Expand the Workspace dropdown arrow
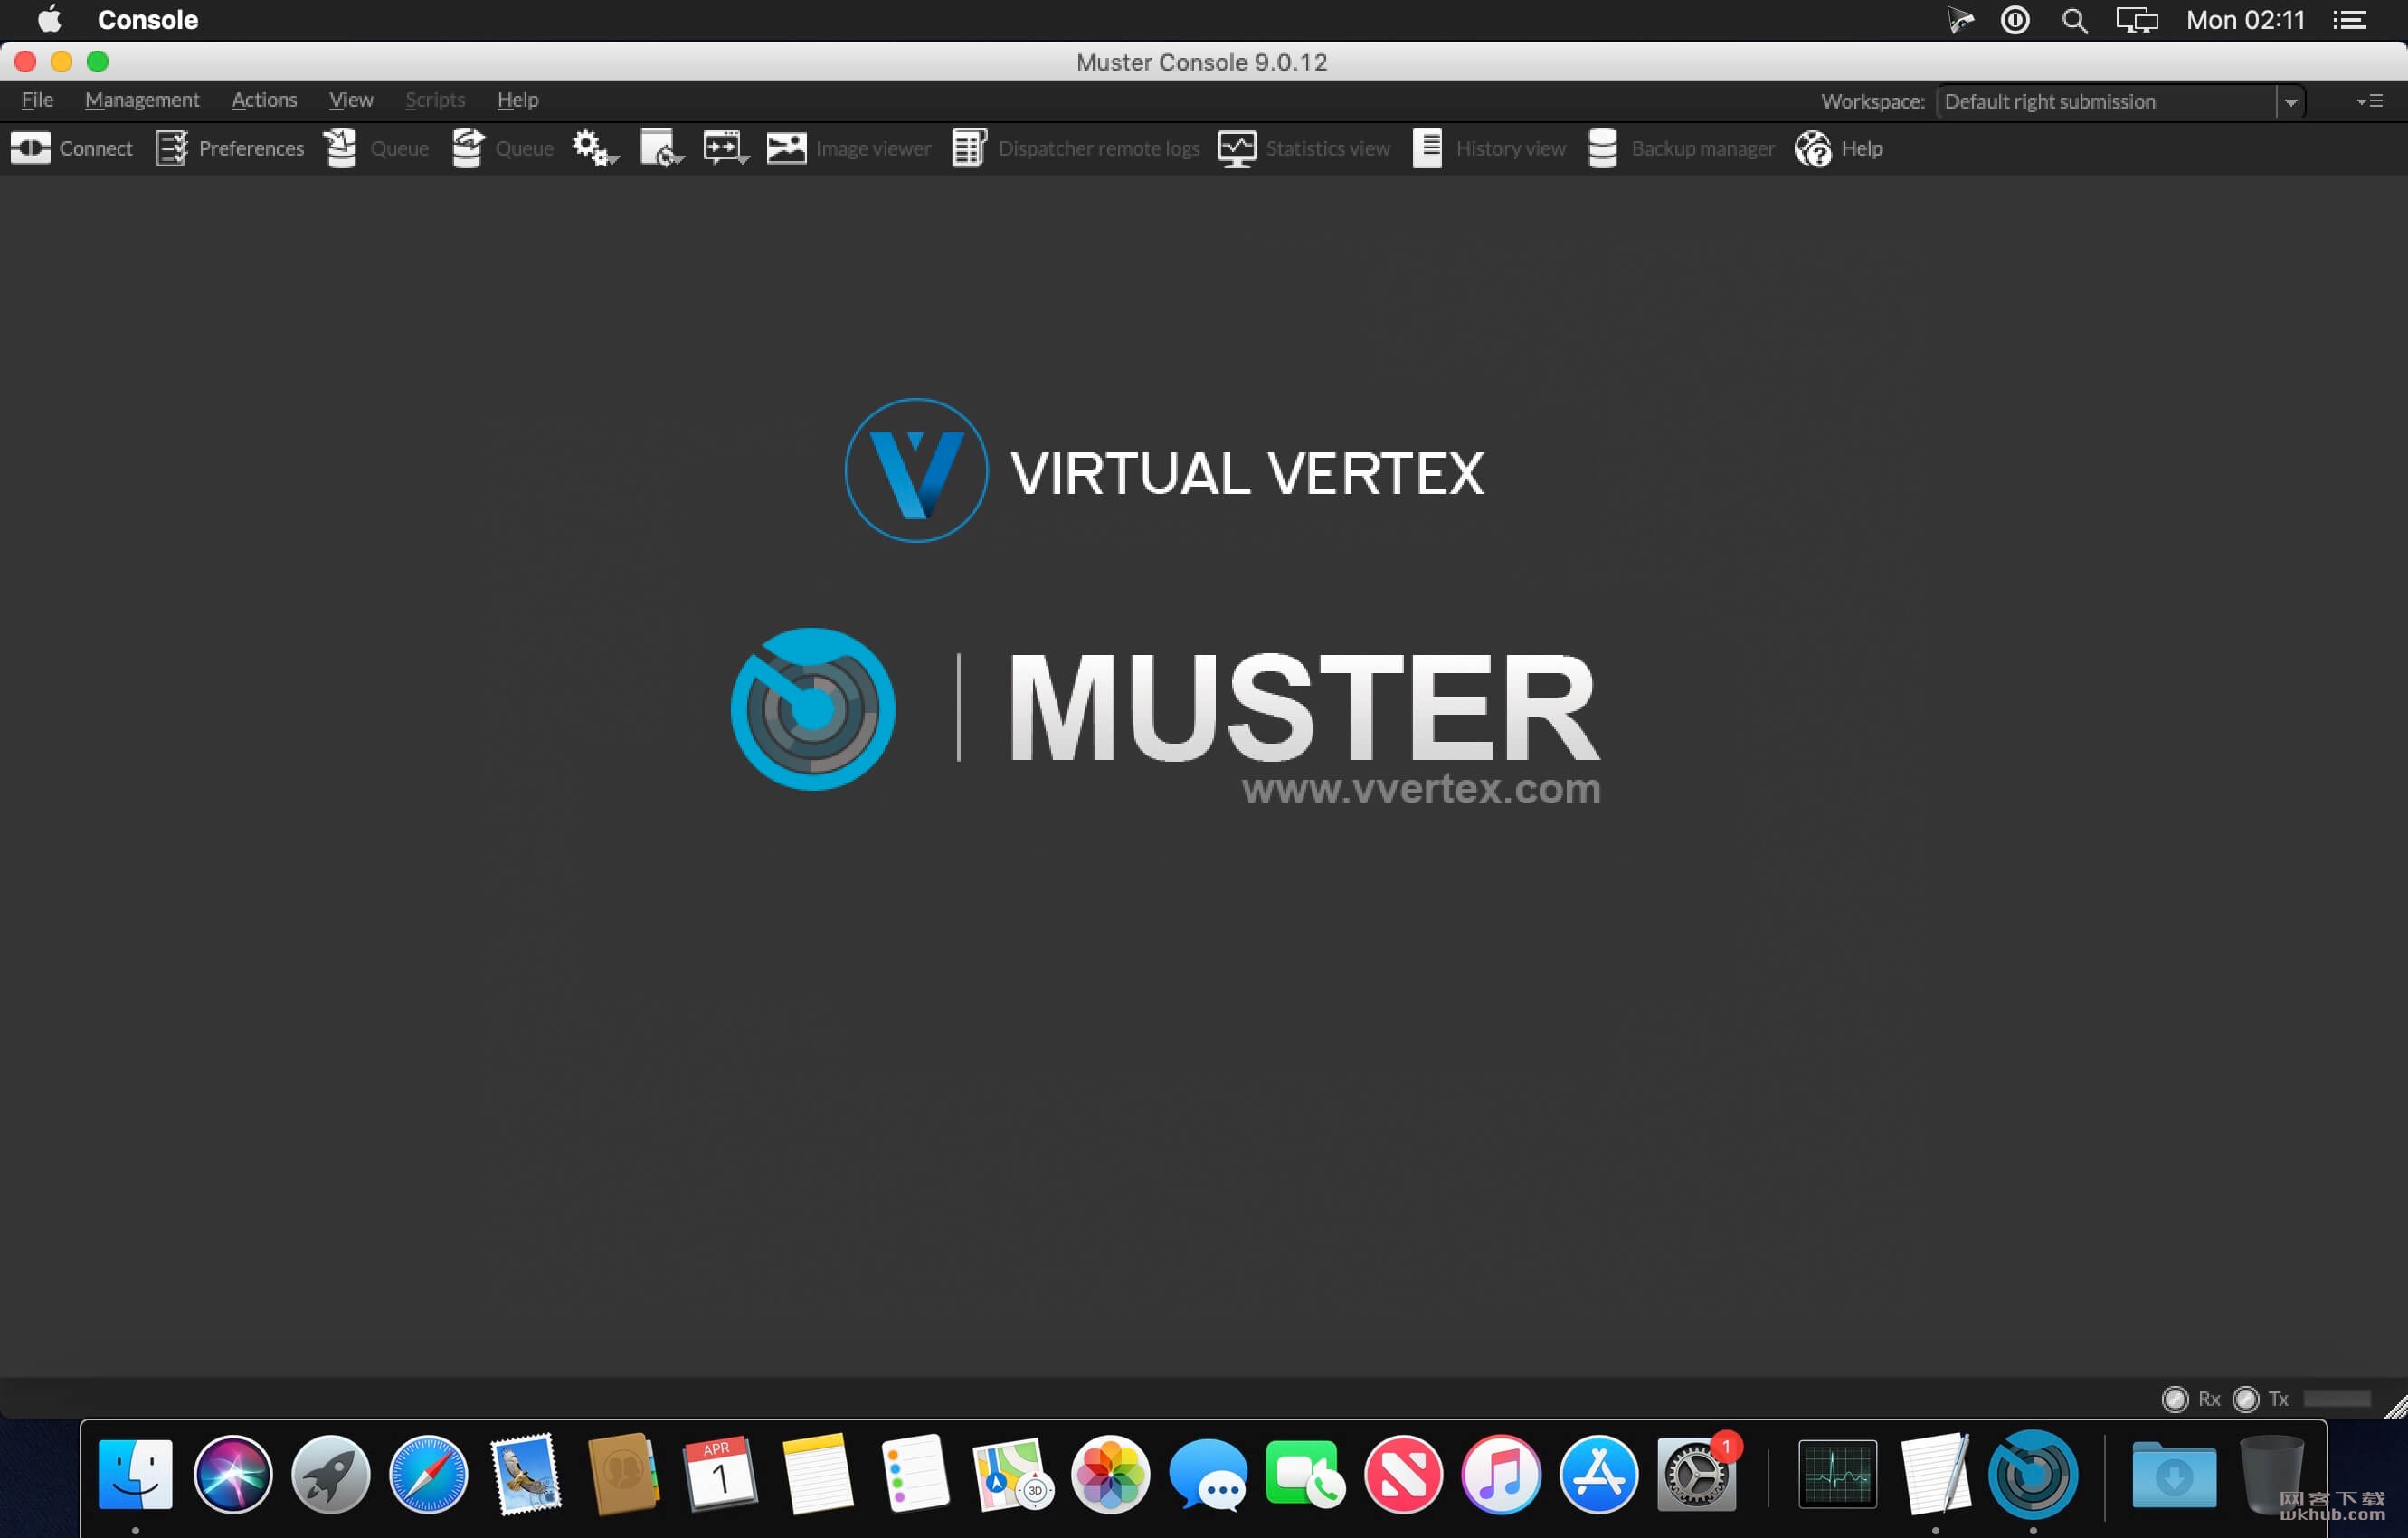The image size is (2408, 1538). pyautogui.click(x=2291, y=102)
